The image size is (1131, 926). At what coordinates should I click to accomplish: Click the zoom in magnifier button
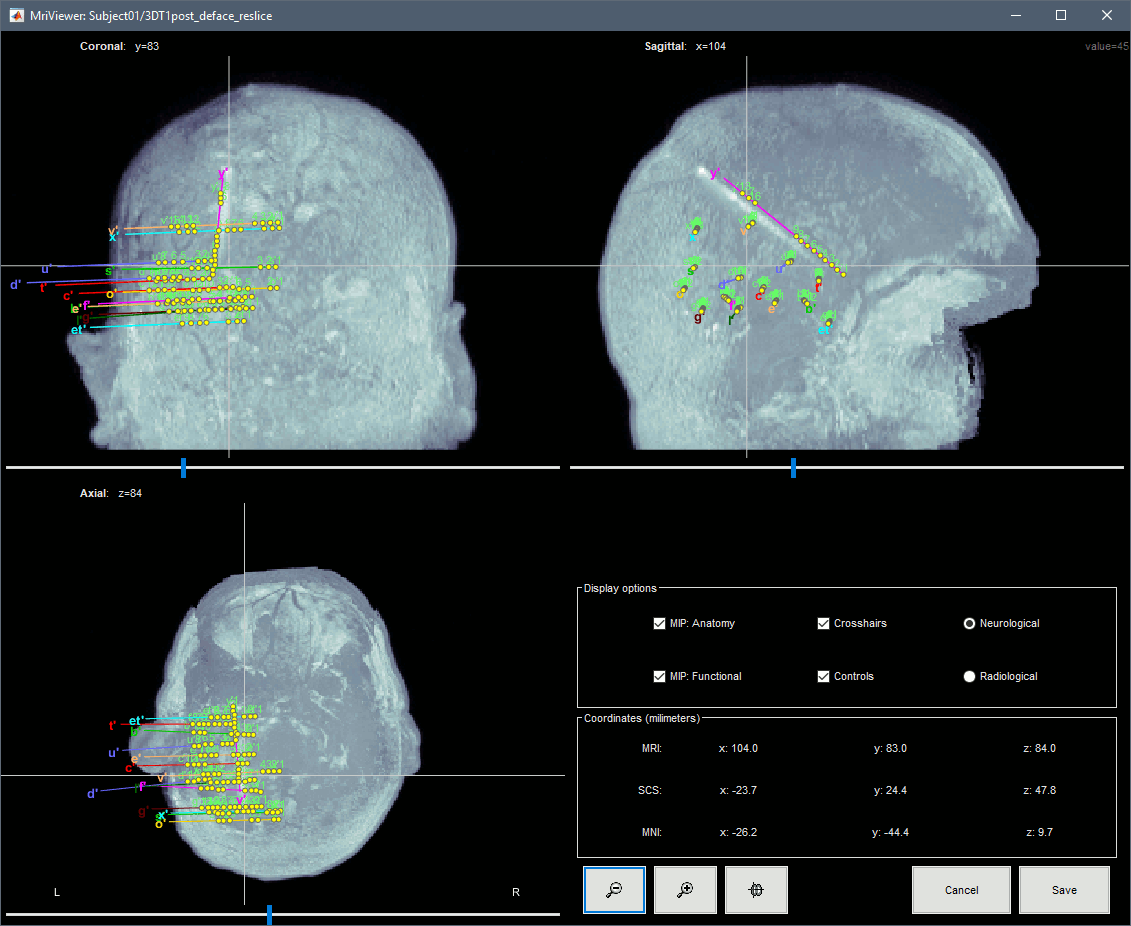685,890
